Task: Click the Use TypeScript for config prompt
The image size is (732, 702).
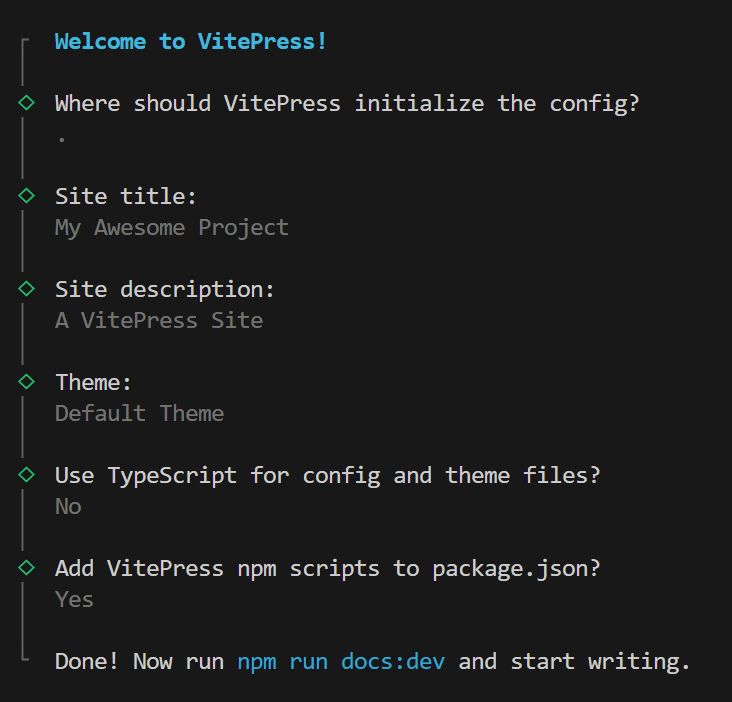Action: pos(327,476)
